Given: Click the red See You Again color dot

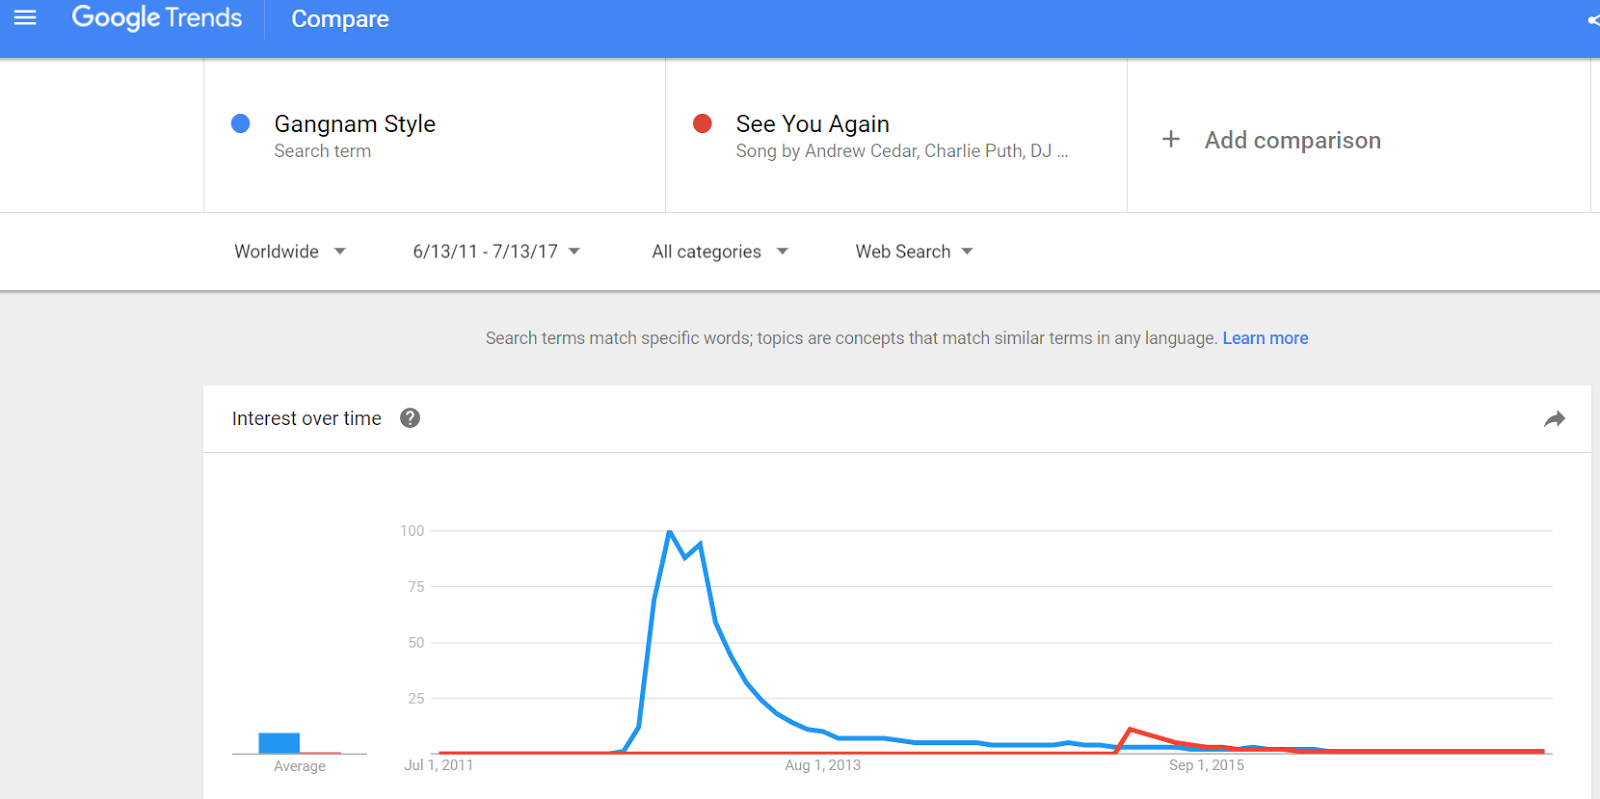Looking at the screenshot, I should click(702, 123).
